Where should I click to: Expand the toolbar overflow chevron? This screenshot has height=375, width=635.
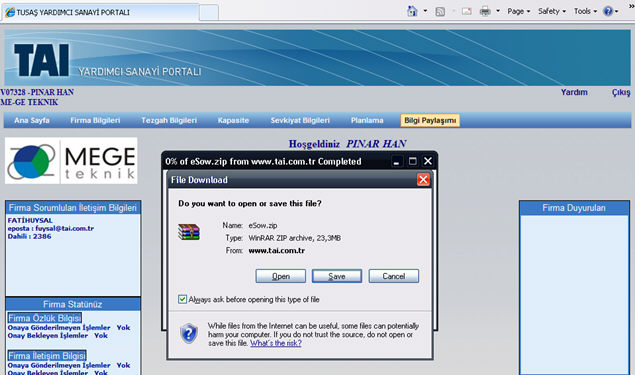(631, 6)
